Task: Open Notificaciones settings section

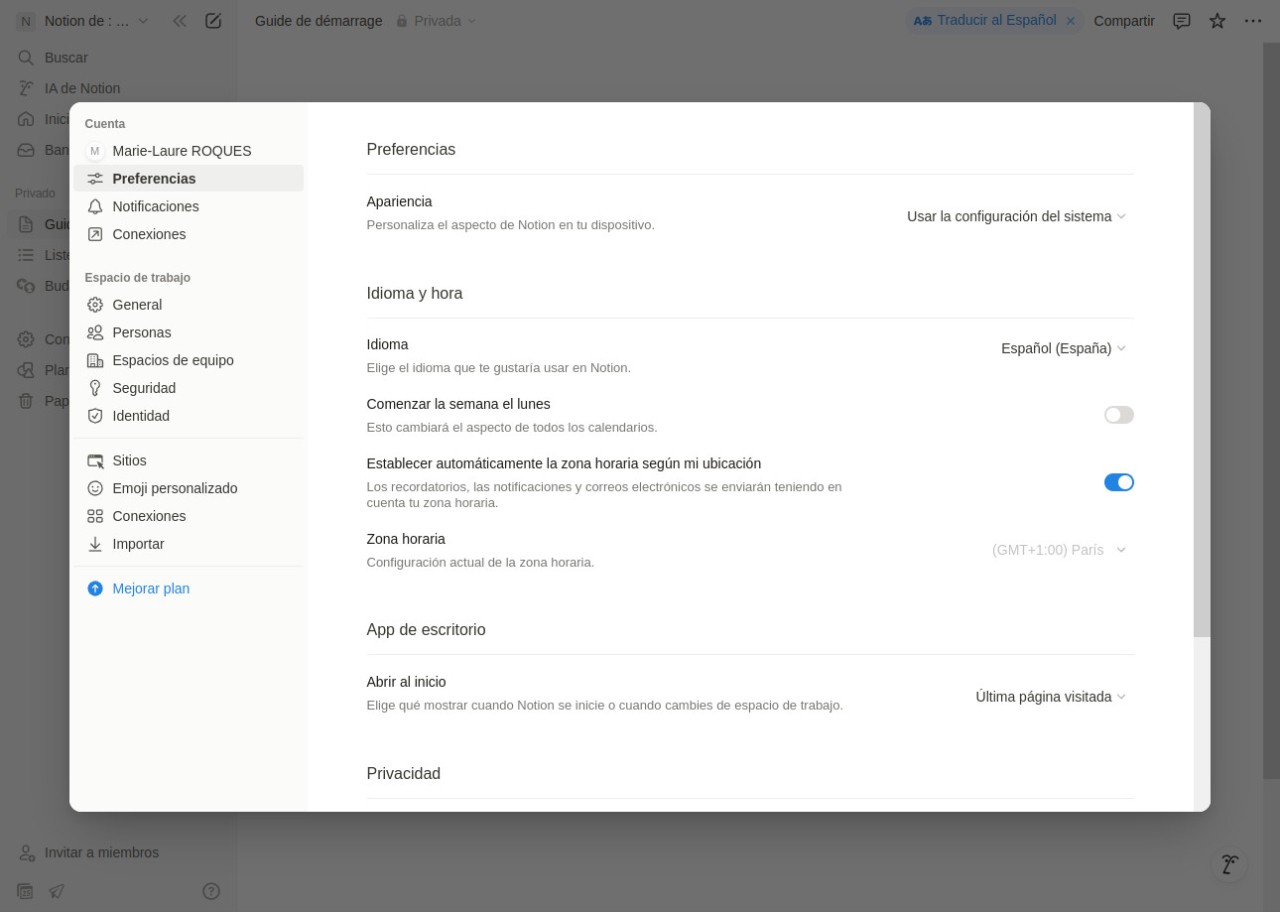Action: point(155,207)
